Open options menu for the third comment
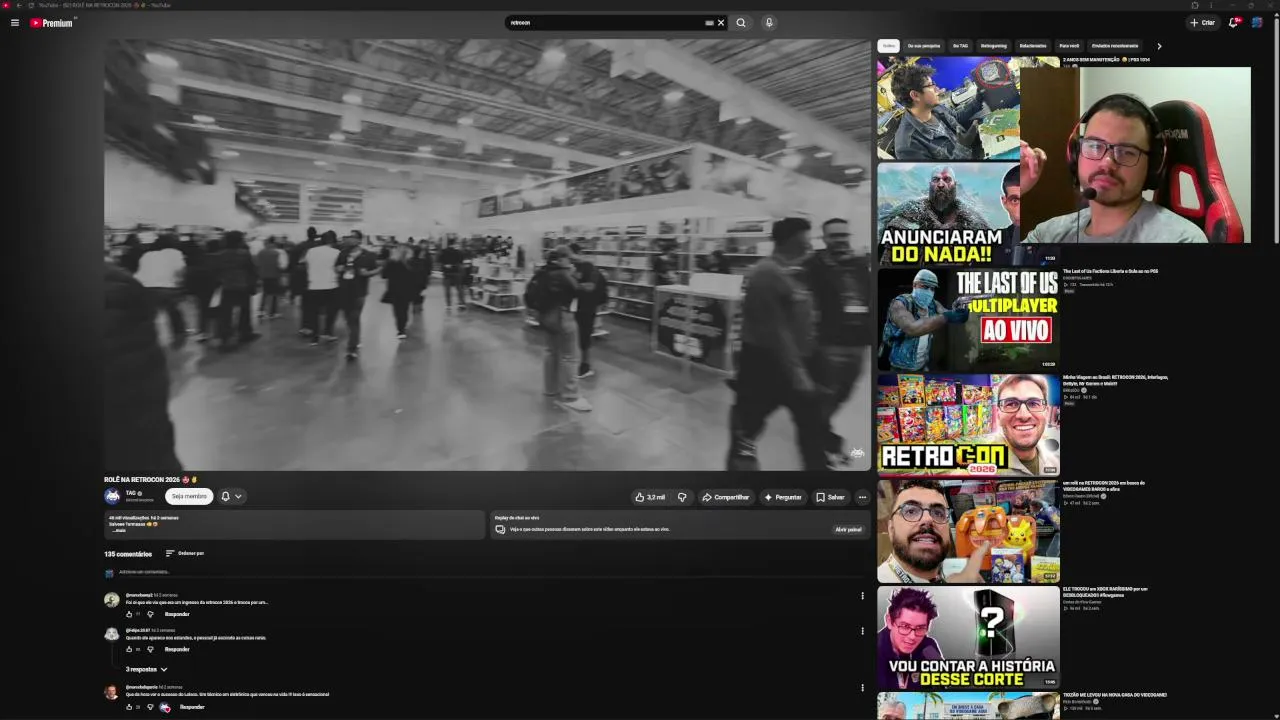Screen dimensions: 1280x720 (x=862, y=688)
